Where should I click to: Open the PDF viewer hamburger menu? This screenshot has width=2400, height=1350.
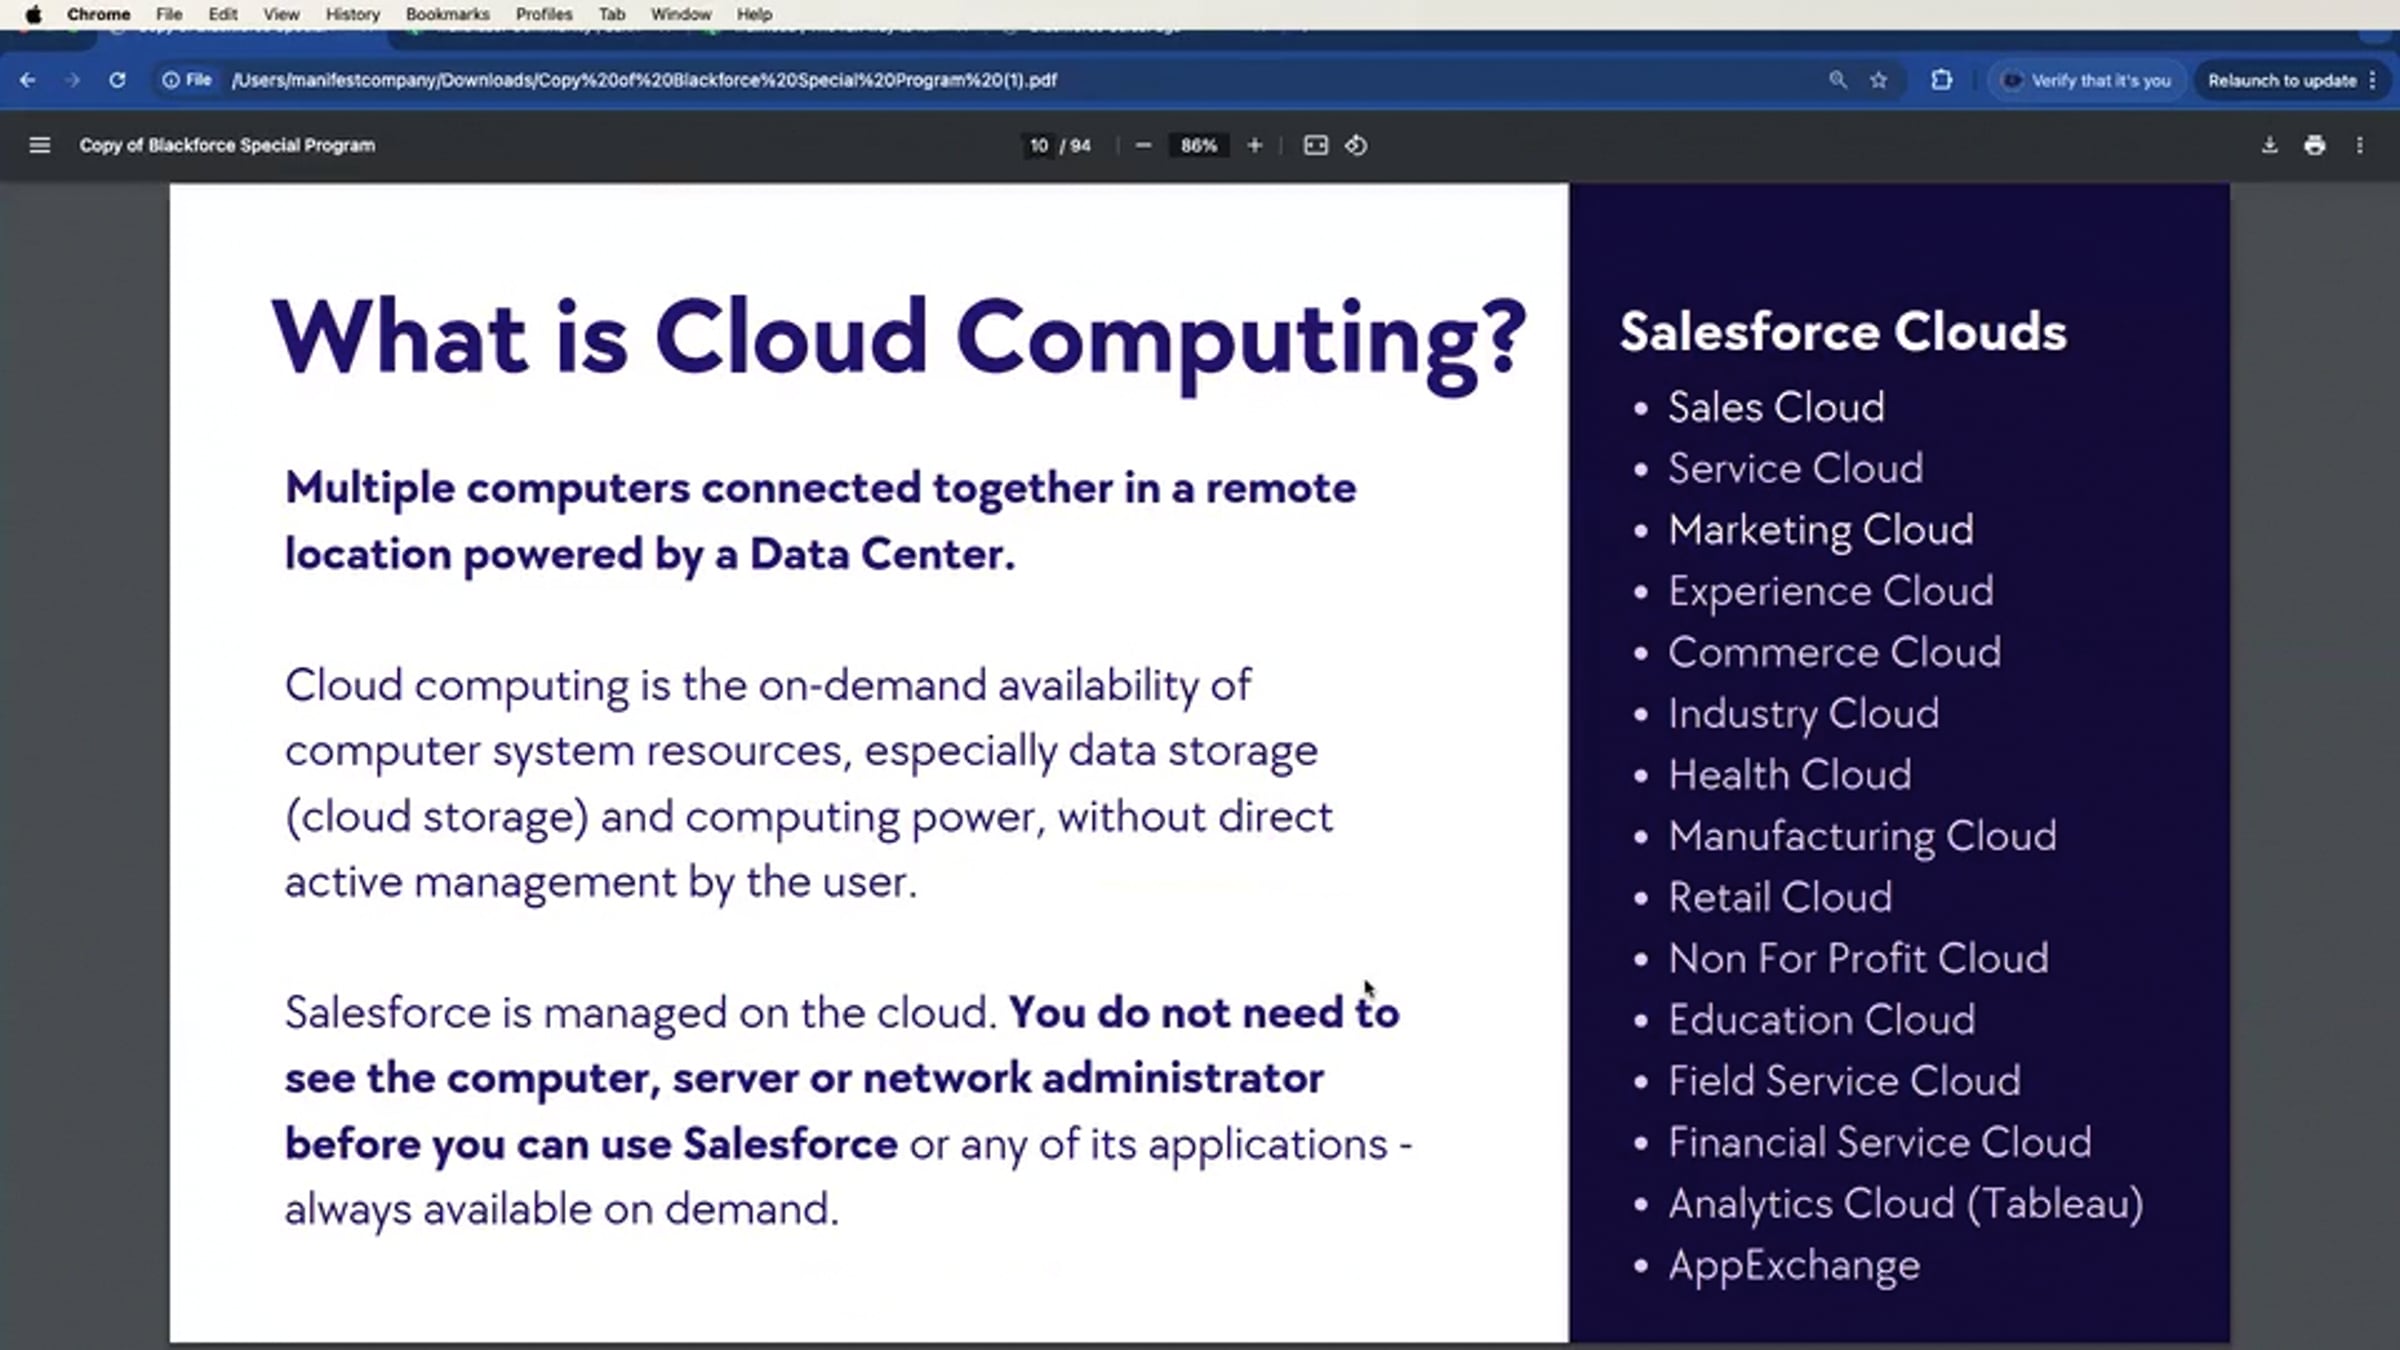(39, 145)
